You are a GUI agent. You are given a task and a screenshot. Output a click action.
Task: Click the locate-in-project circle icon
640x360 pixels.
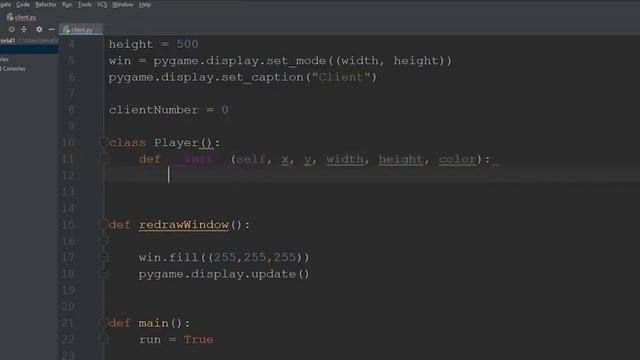[11, 29]
